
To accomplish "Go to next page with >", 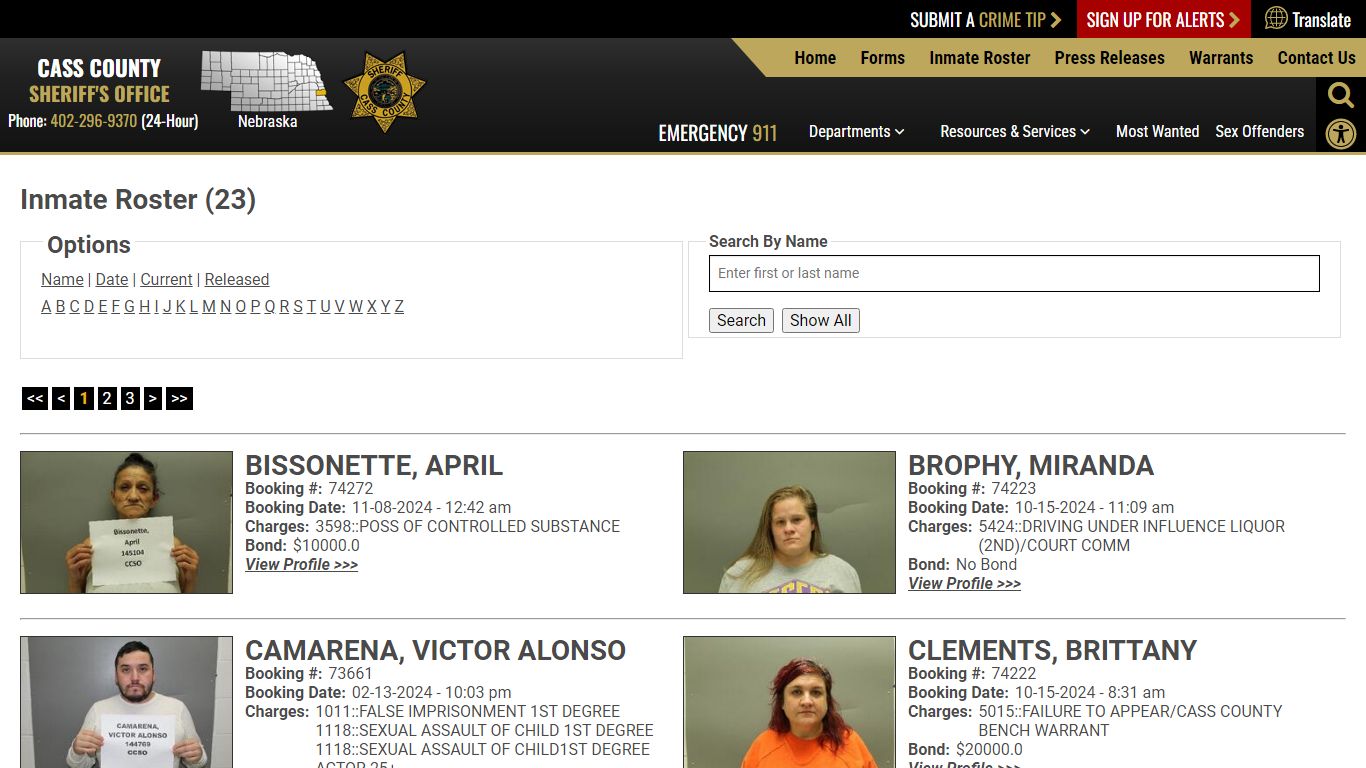I will tap(152, 399).
